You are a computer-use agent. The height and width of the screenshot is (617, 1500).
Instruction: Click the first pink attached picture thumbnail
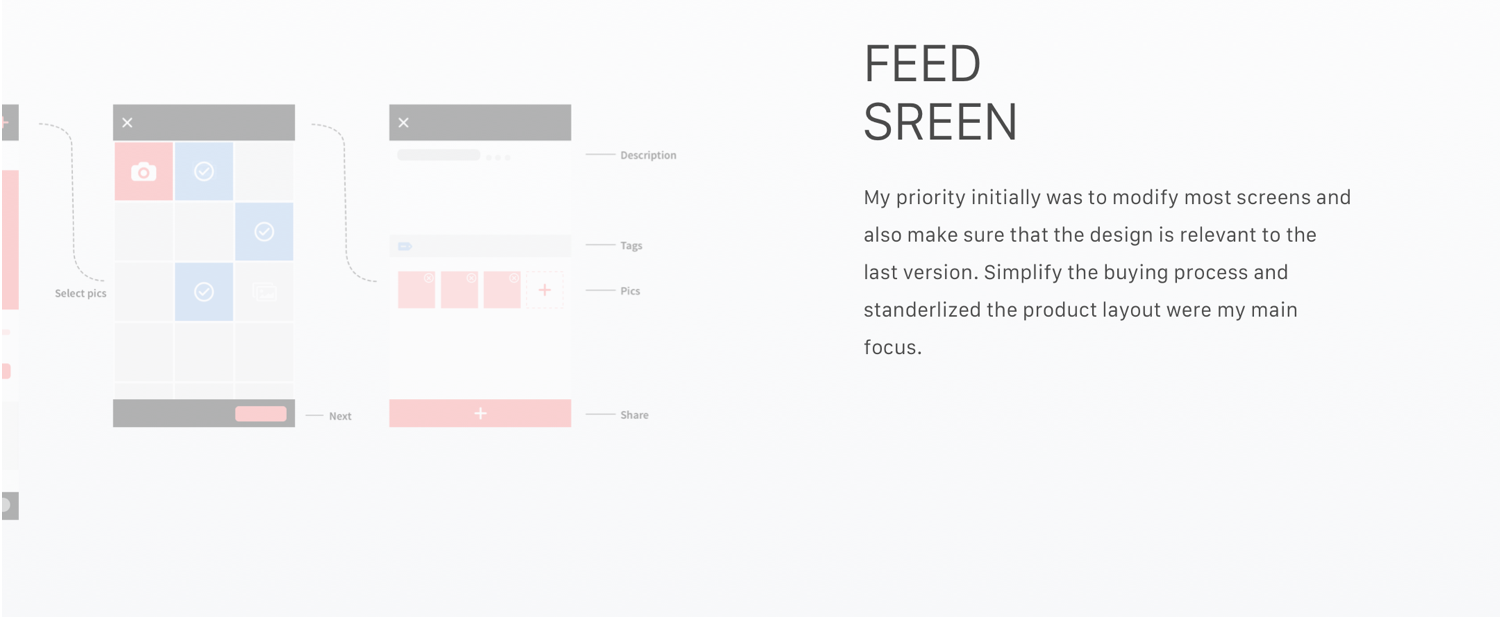(416, 290)
